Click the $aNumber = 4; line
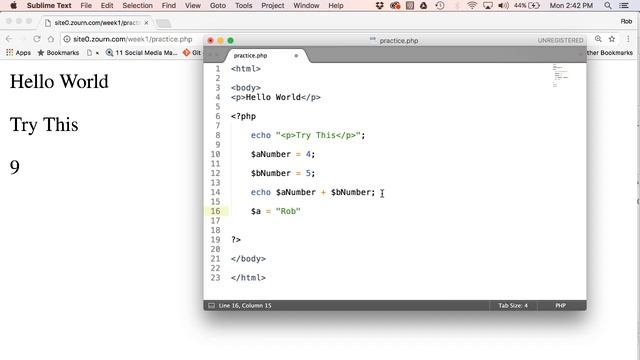This screenshot has width=640, height=360. tap(283, 154)
